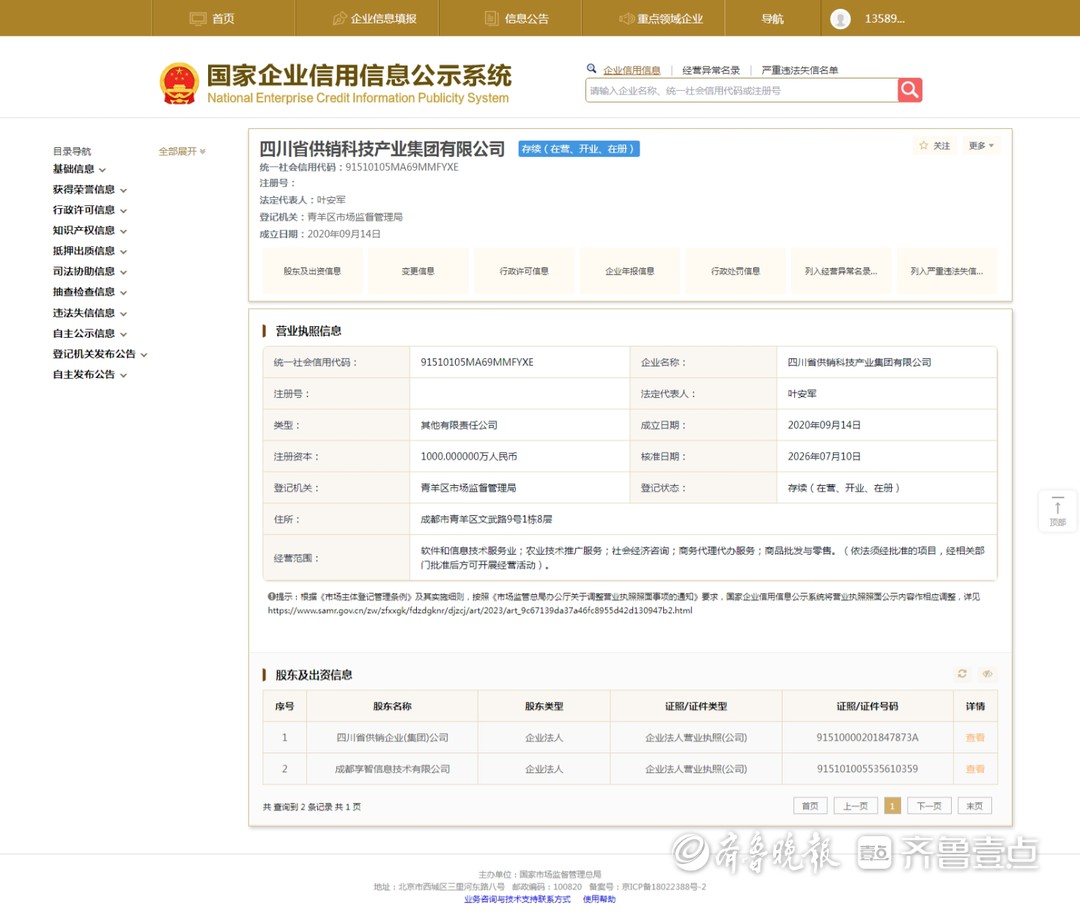This screenshot has width=1080, height=918.
Task: Open the 行政许可信息 shortcut tab
Action: point(524,271)
